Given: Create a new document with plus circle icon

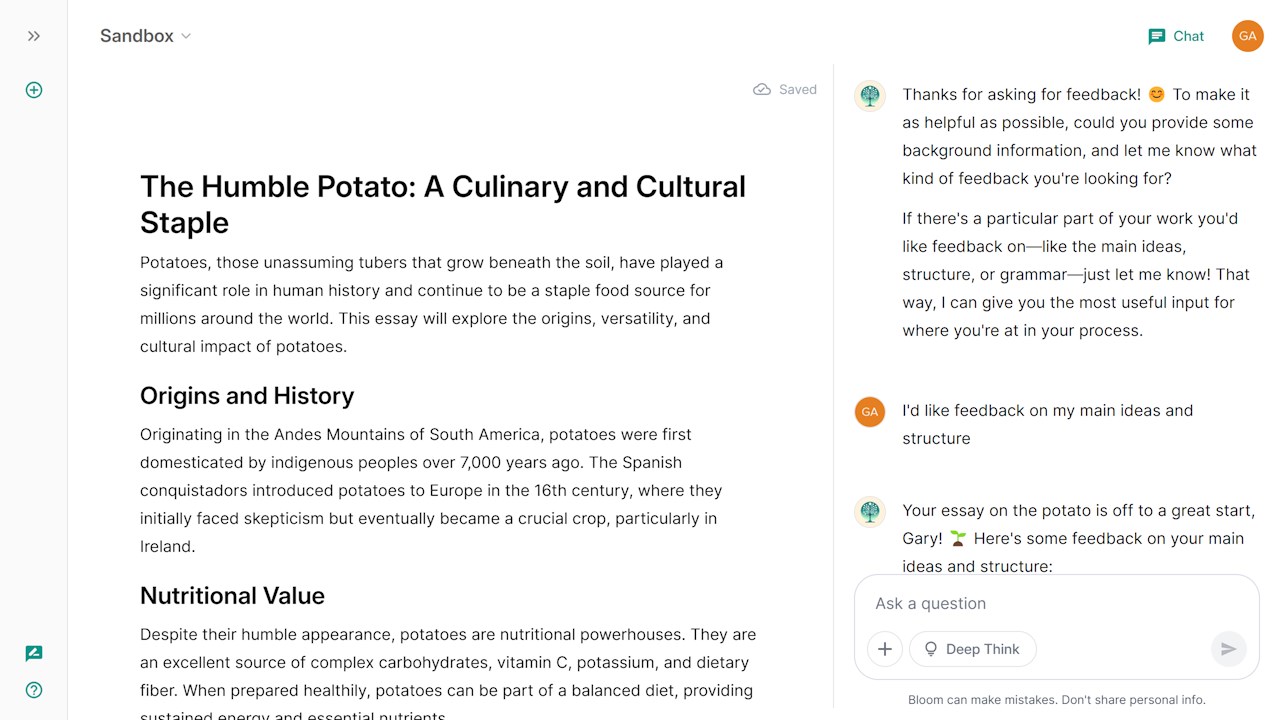Looking at the screenshot, I should click(34, 90).
